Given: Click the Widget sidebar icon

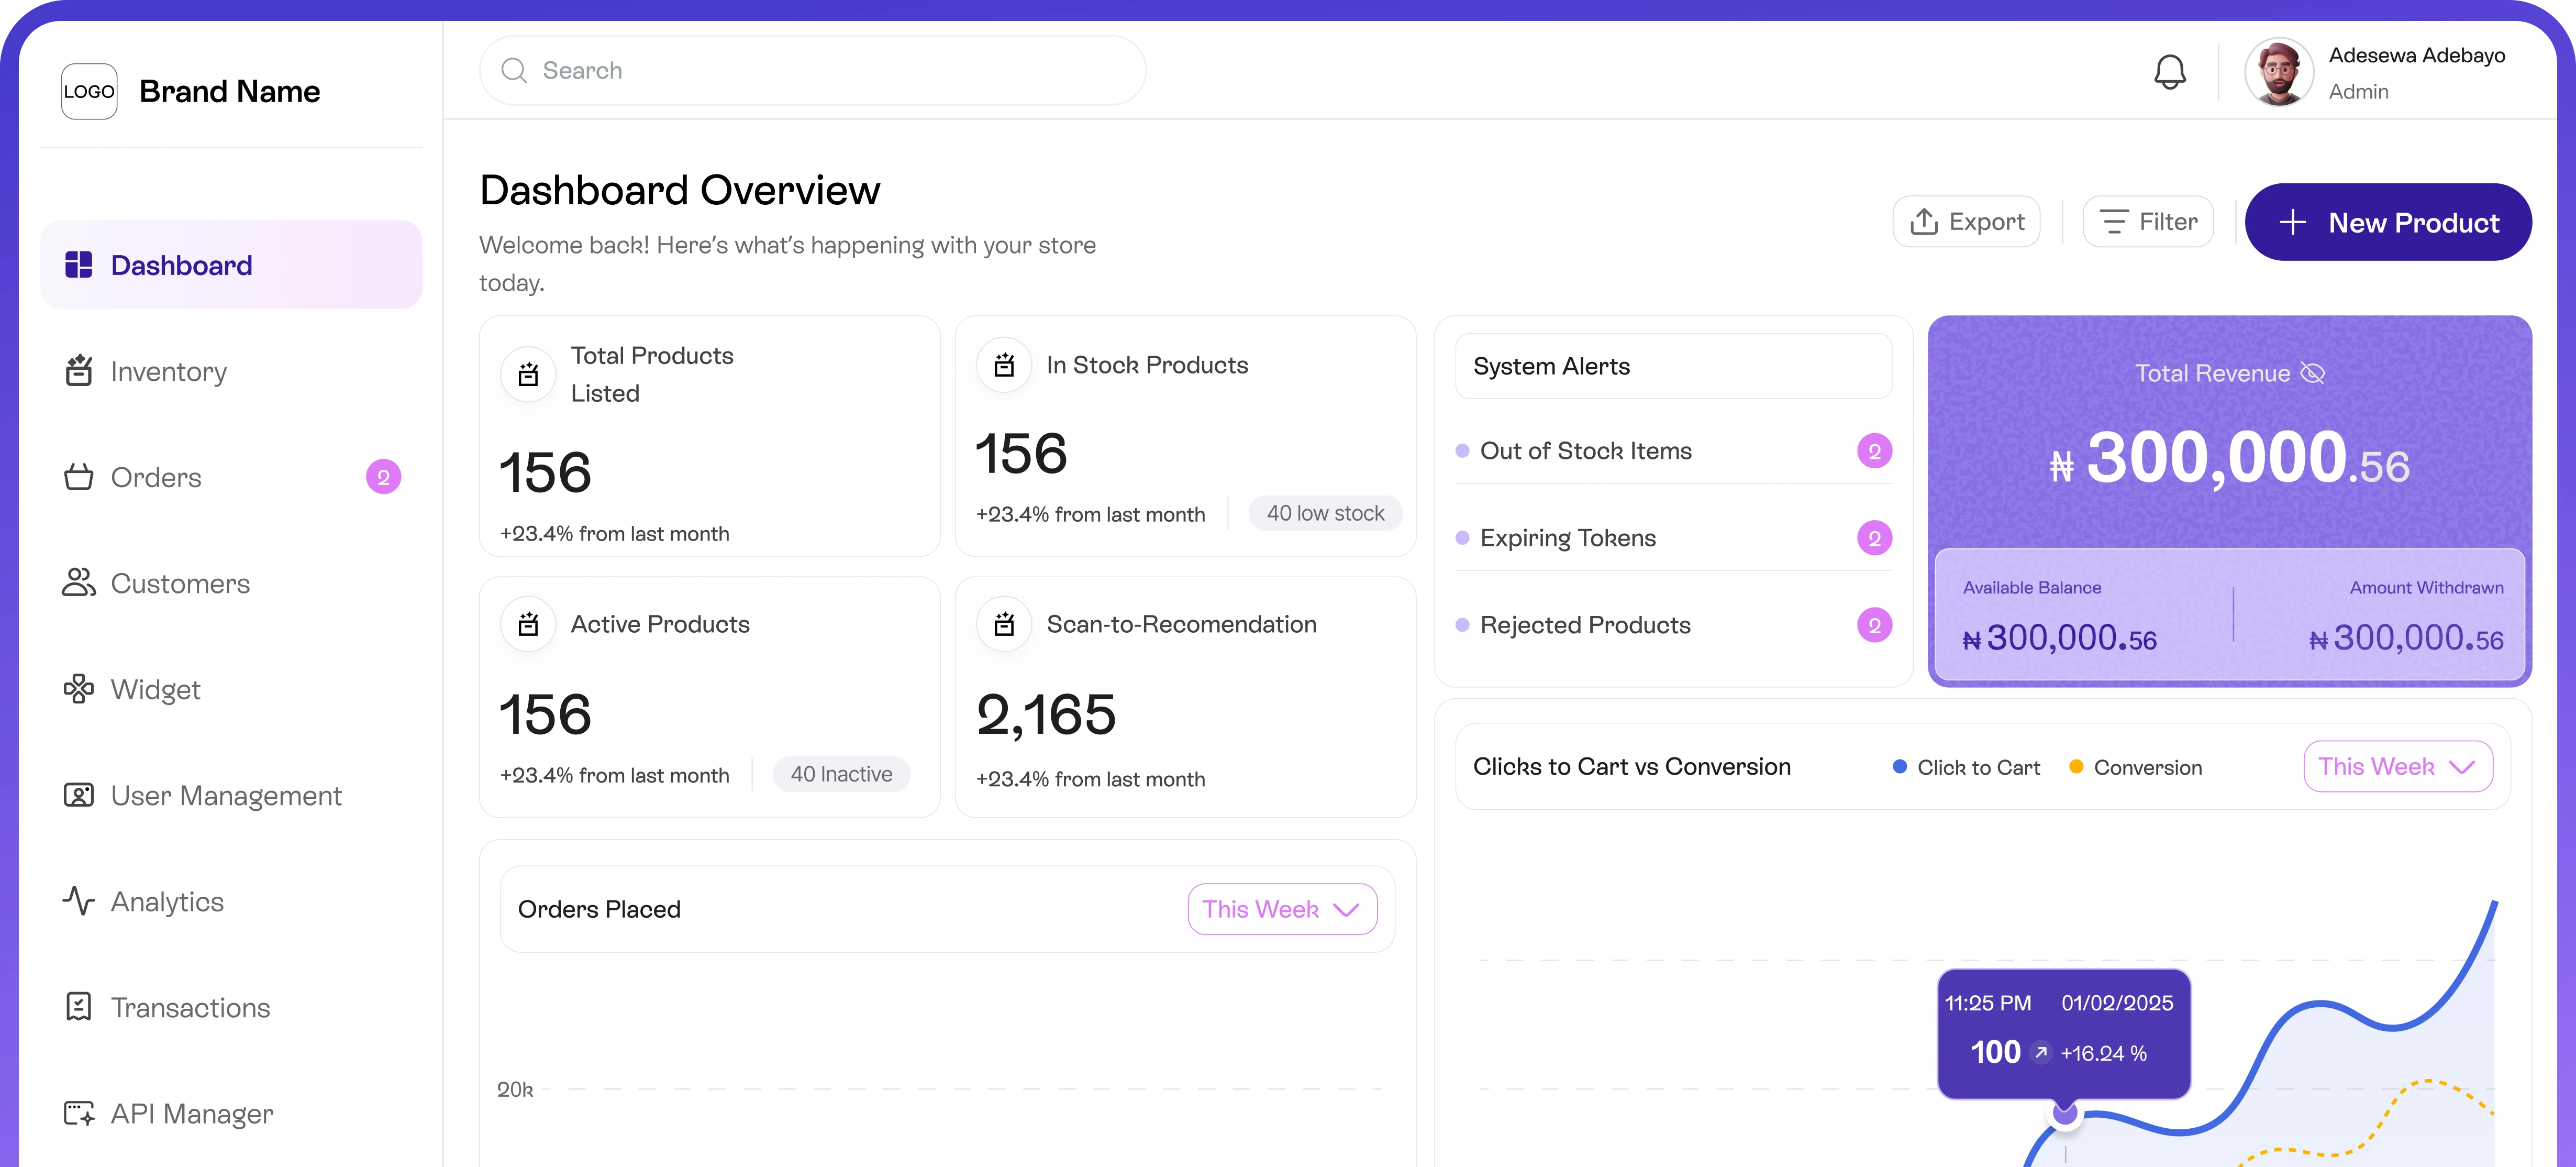Looking at the screenshot, I should pos(79,689).
